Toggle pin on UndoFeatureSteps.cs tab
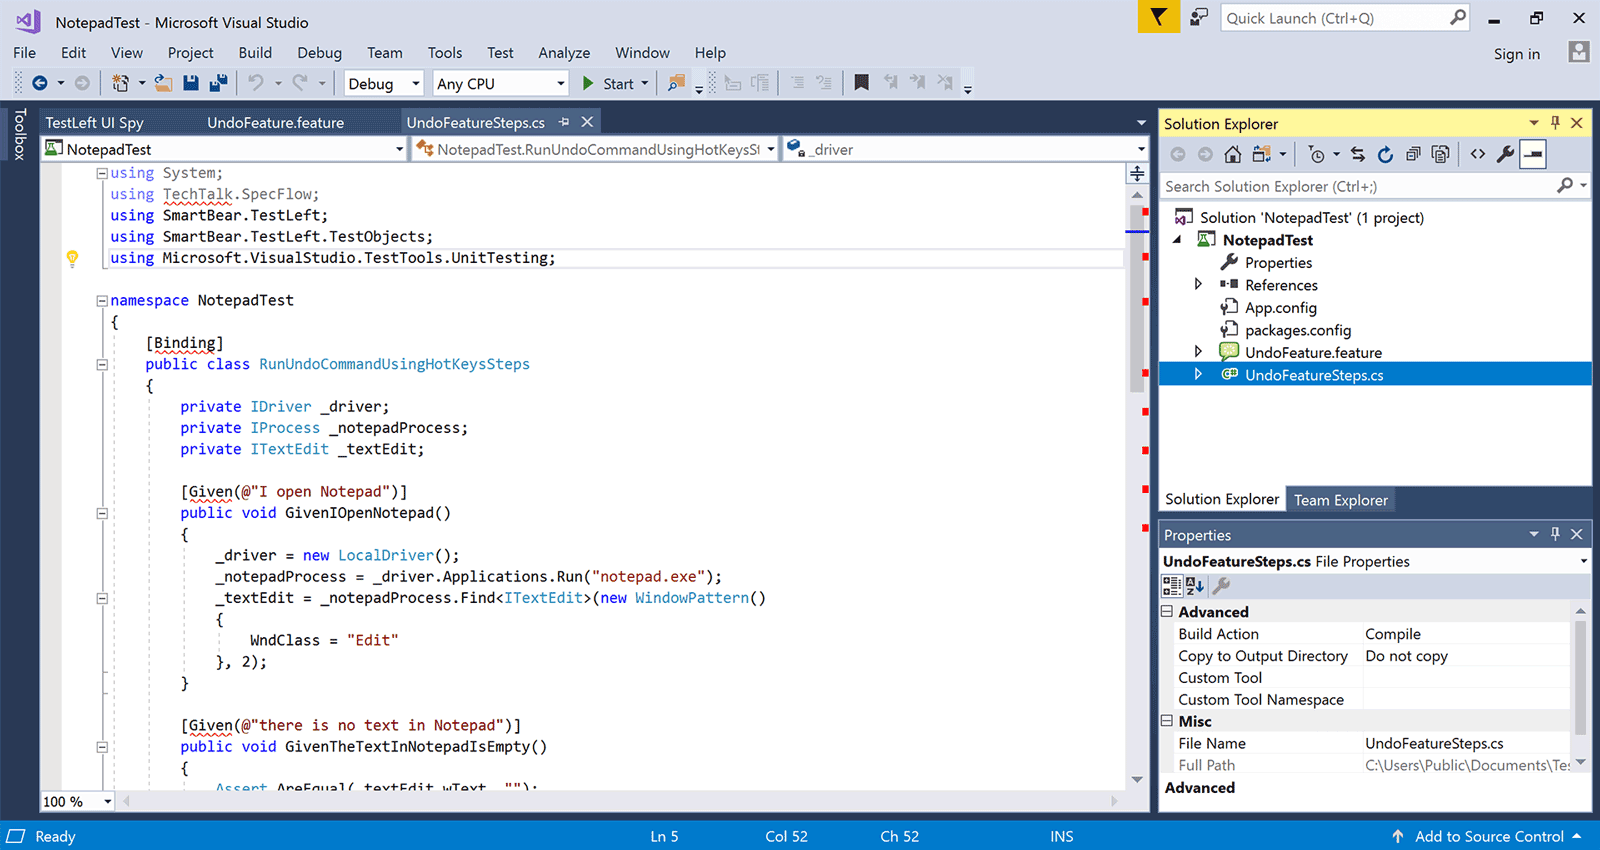This screenshot has width=1600, height=850. (564, 122)
